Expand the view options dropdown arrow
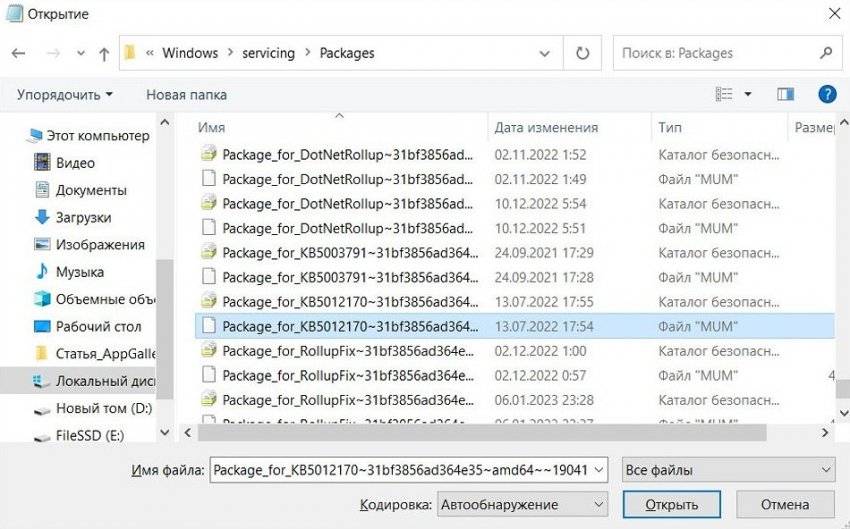Image resolution: width=850 pixels, height=529 pixels. coord(748,94)
